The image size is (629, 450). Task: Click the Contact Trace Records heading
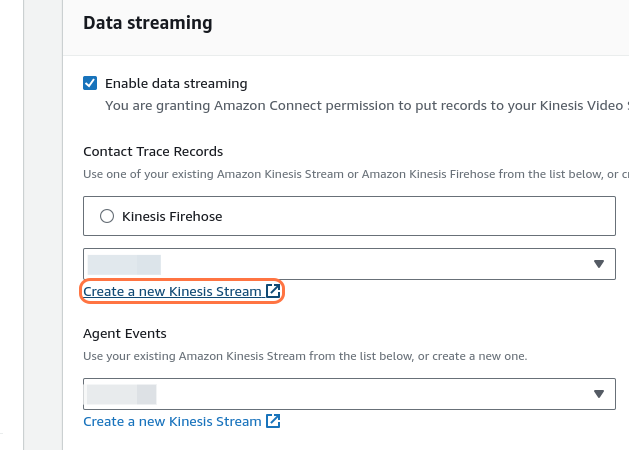pyautogui.click(x=153, y=152)
